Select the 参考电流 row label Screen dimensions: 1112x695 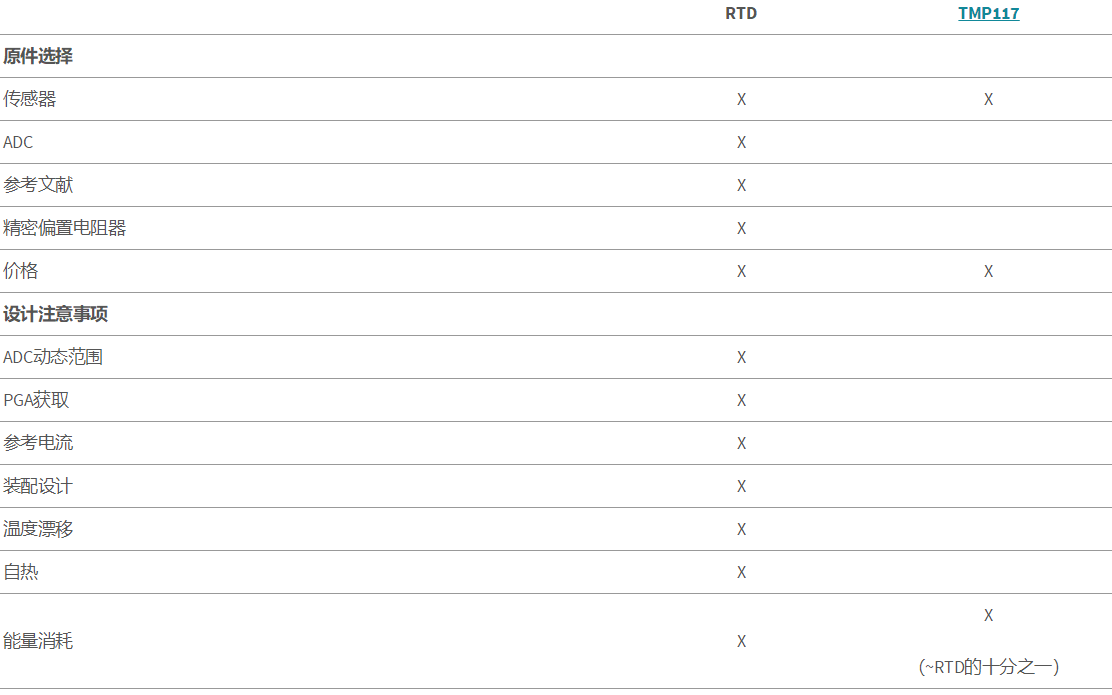(x=38, y=443)
